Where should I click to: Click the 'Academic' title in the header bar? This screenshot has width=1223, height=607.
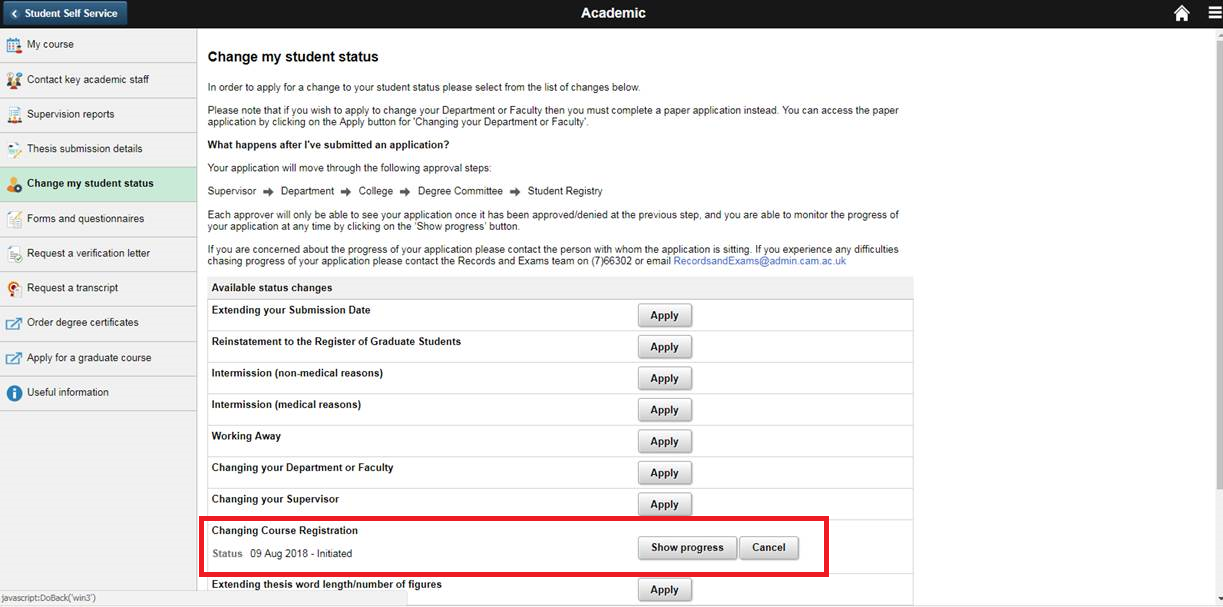tap(613, 13)
